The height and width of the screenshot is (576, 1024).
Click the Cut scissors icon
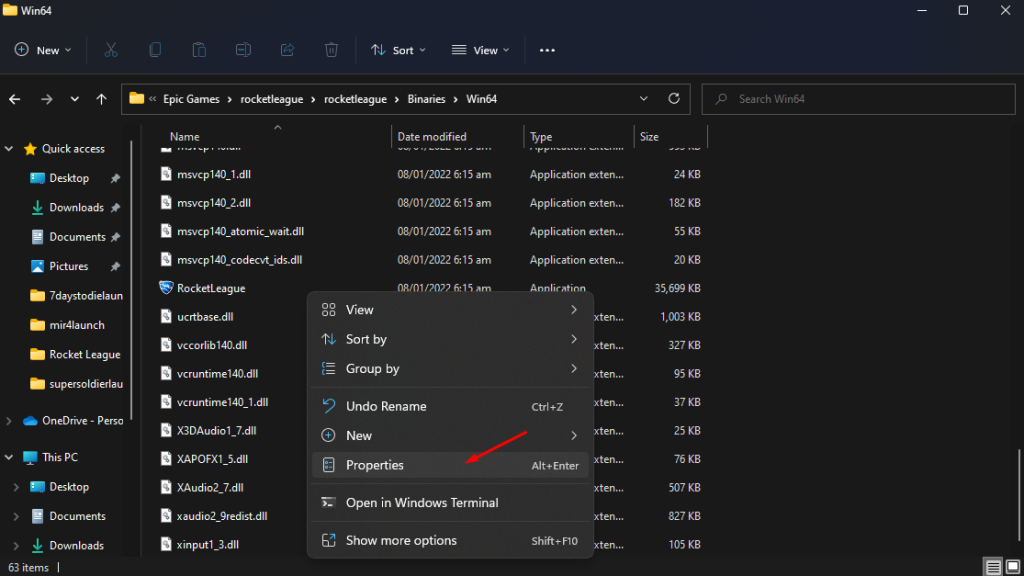point(111,50)
